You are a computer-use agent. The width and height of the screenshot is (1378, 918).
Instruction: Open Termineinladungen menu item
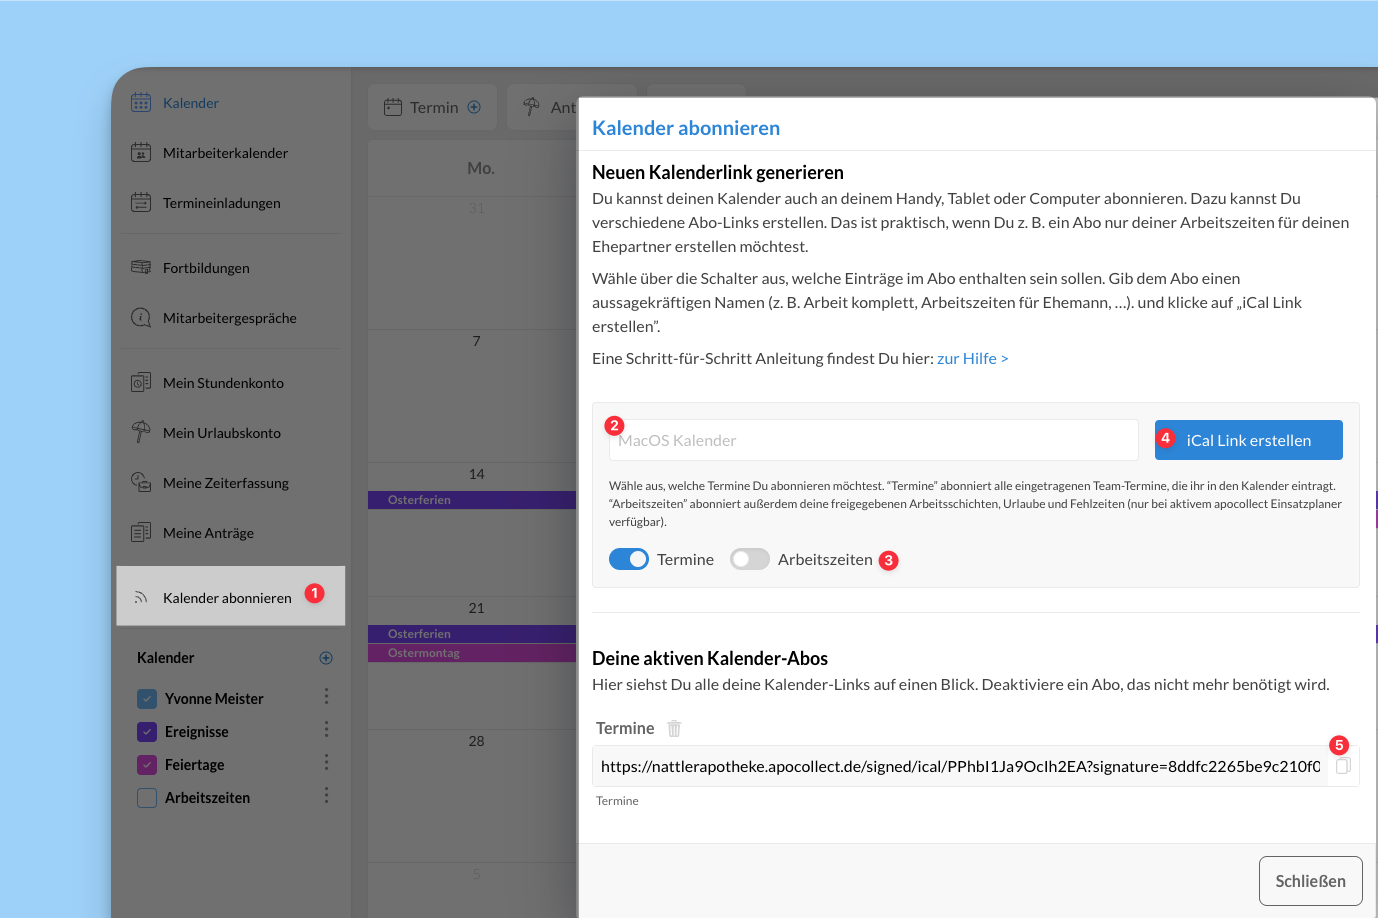(x=221, y=203)
